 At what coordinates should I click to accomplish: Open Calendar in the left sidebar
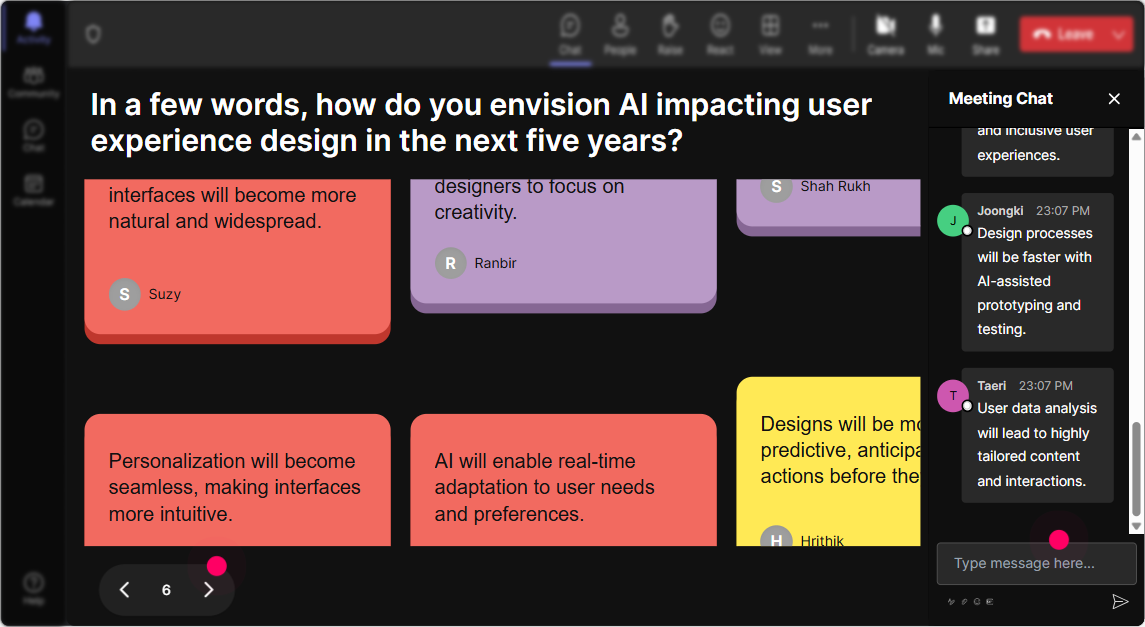34,190
